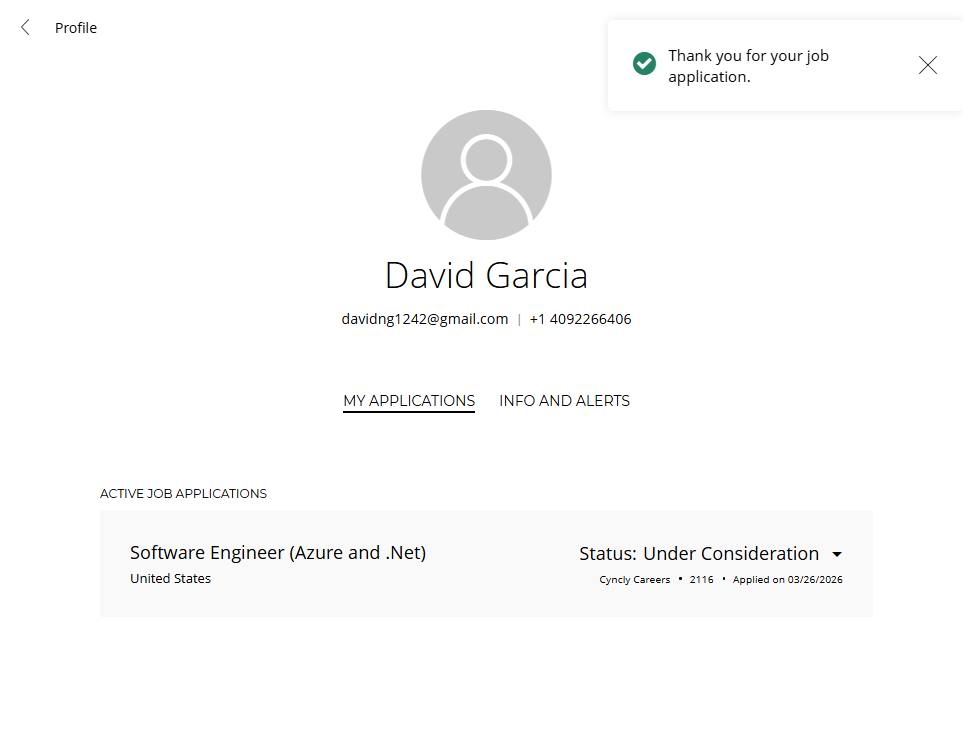Click the Profile header label
Image resolution: width=963 pixels, height=737 pixels.
pos(76,28)
